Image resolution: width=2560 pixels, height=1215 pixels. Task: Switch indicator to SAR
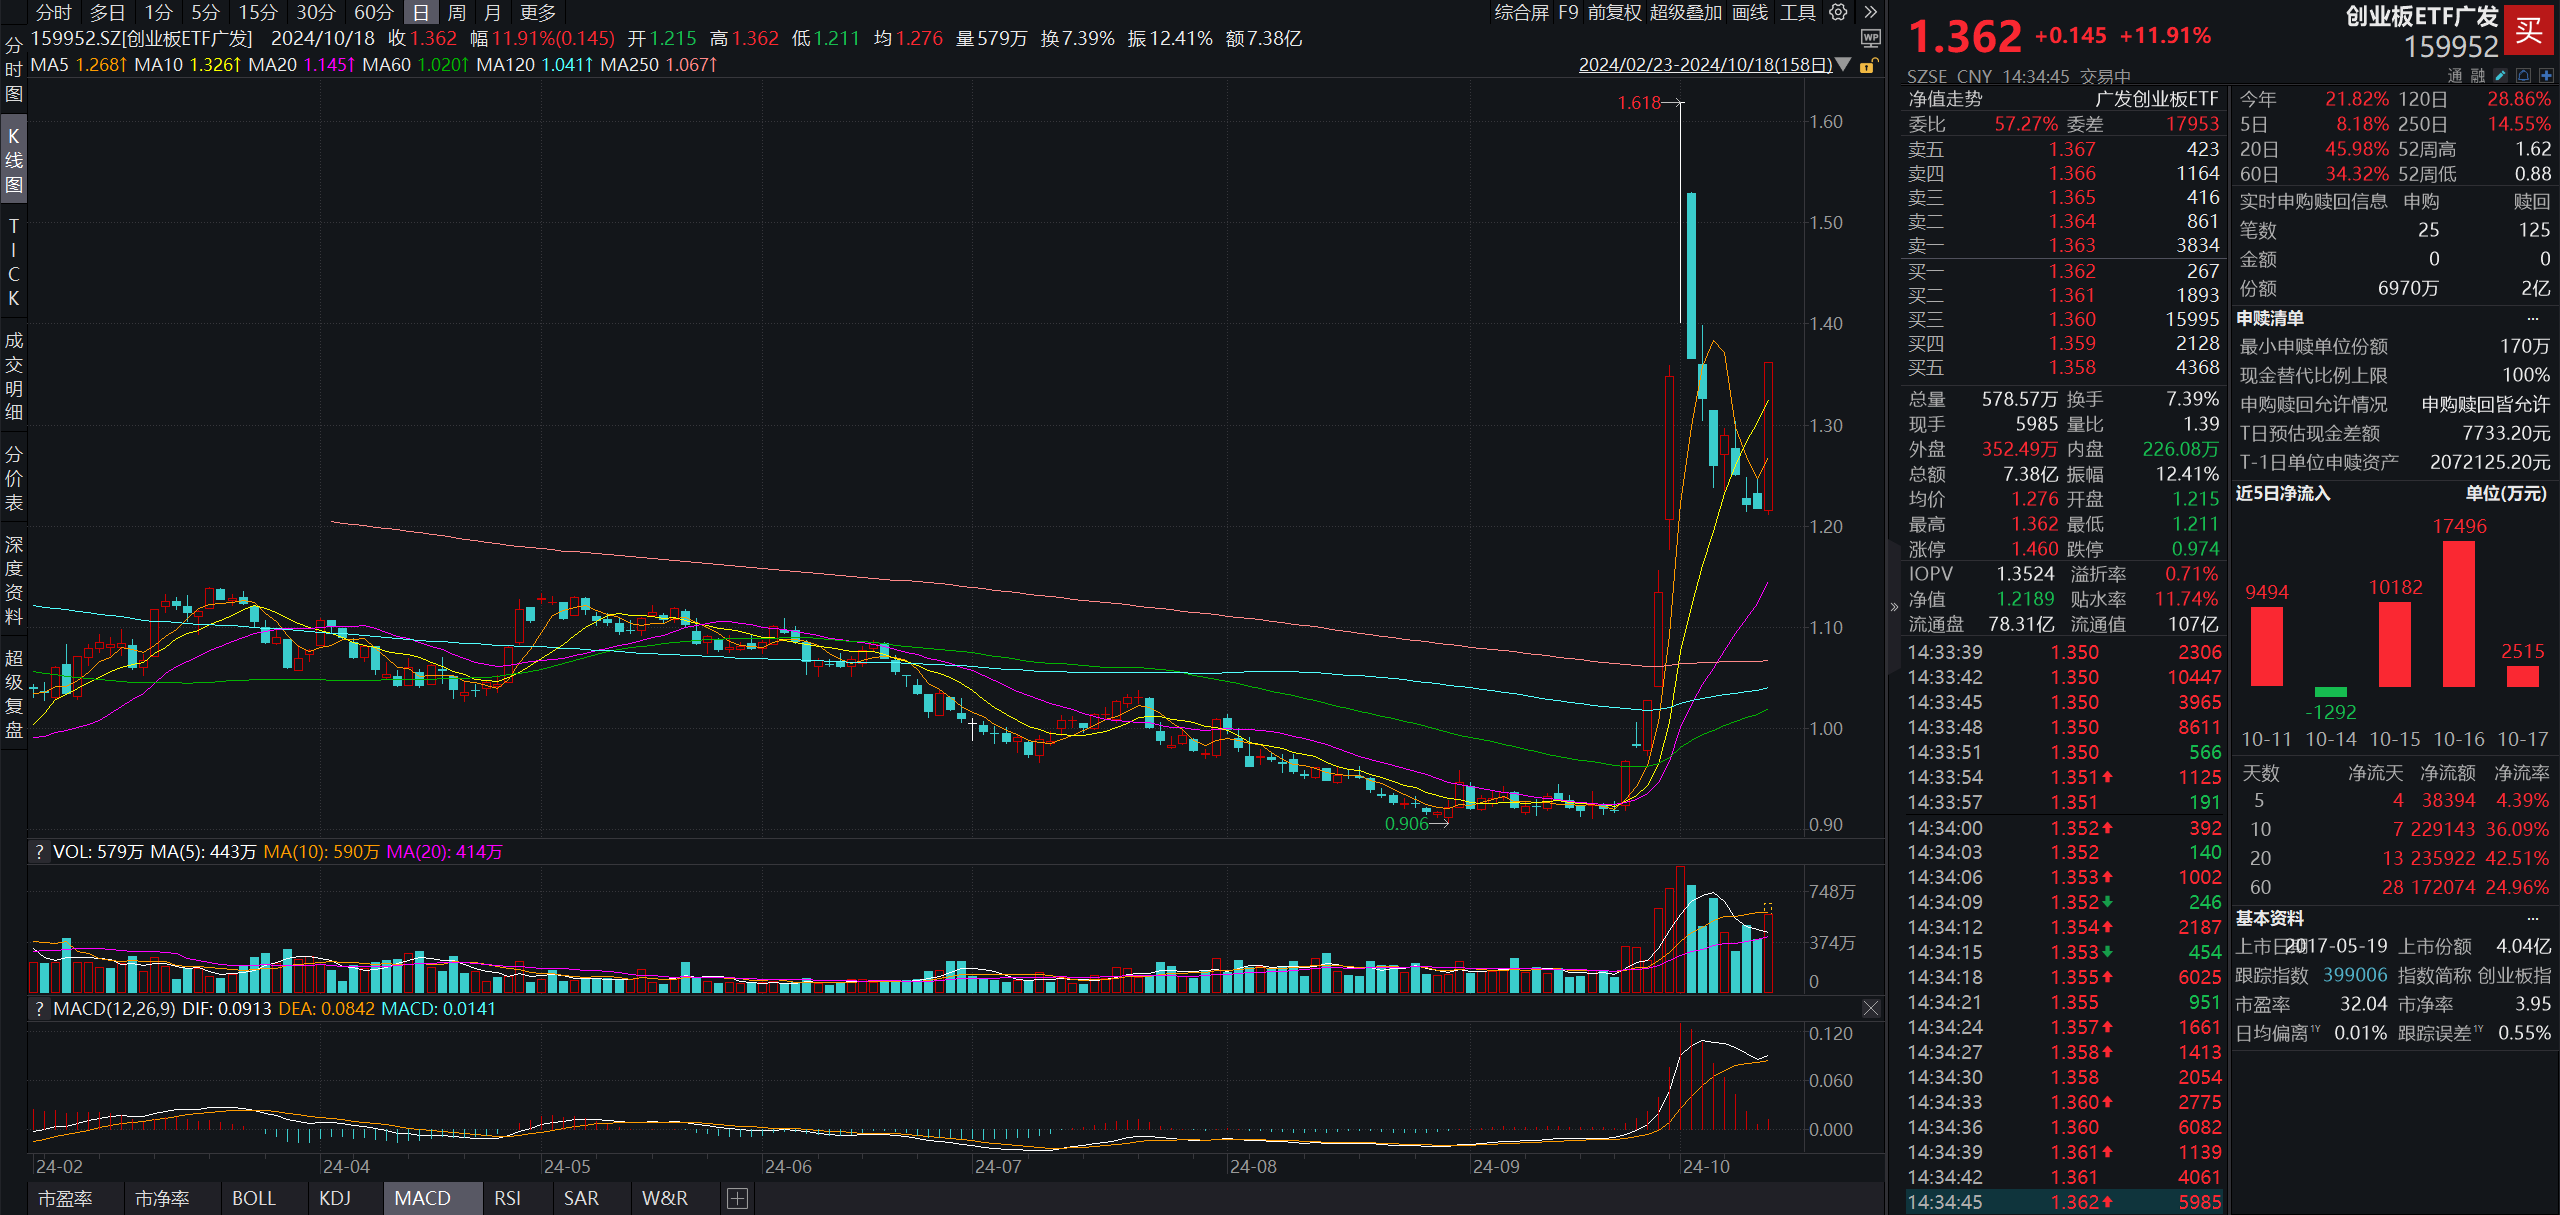581,1198
